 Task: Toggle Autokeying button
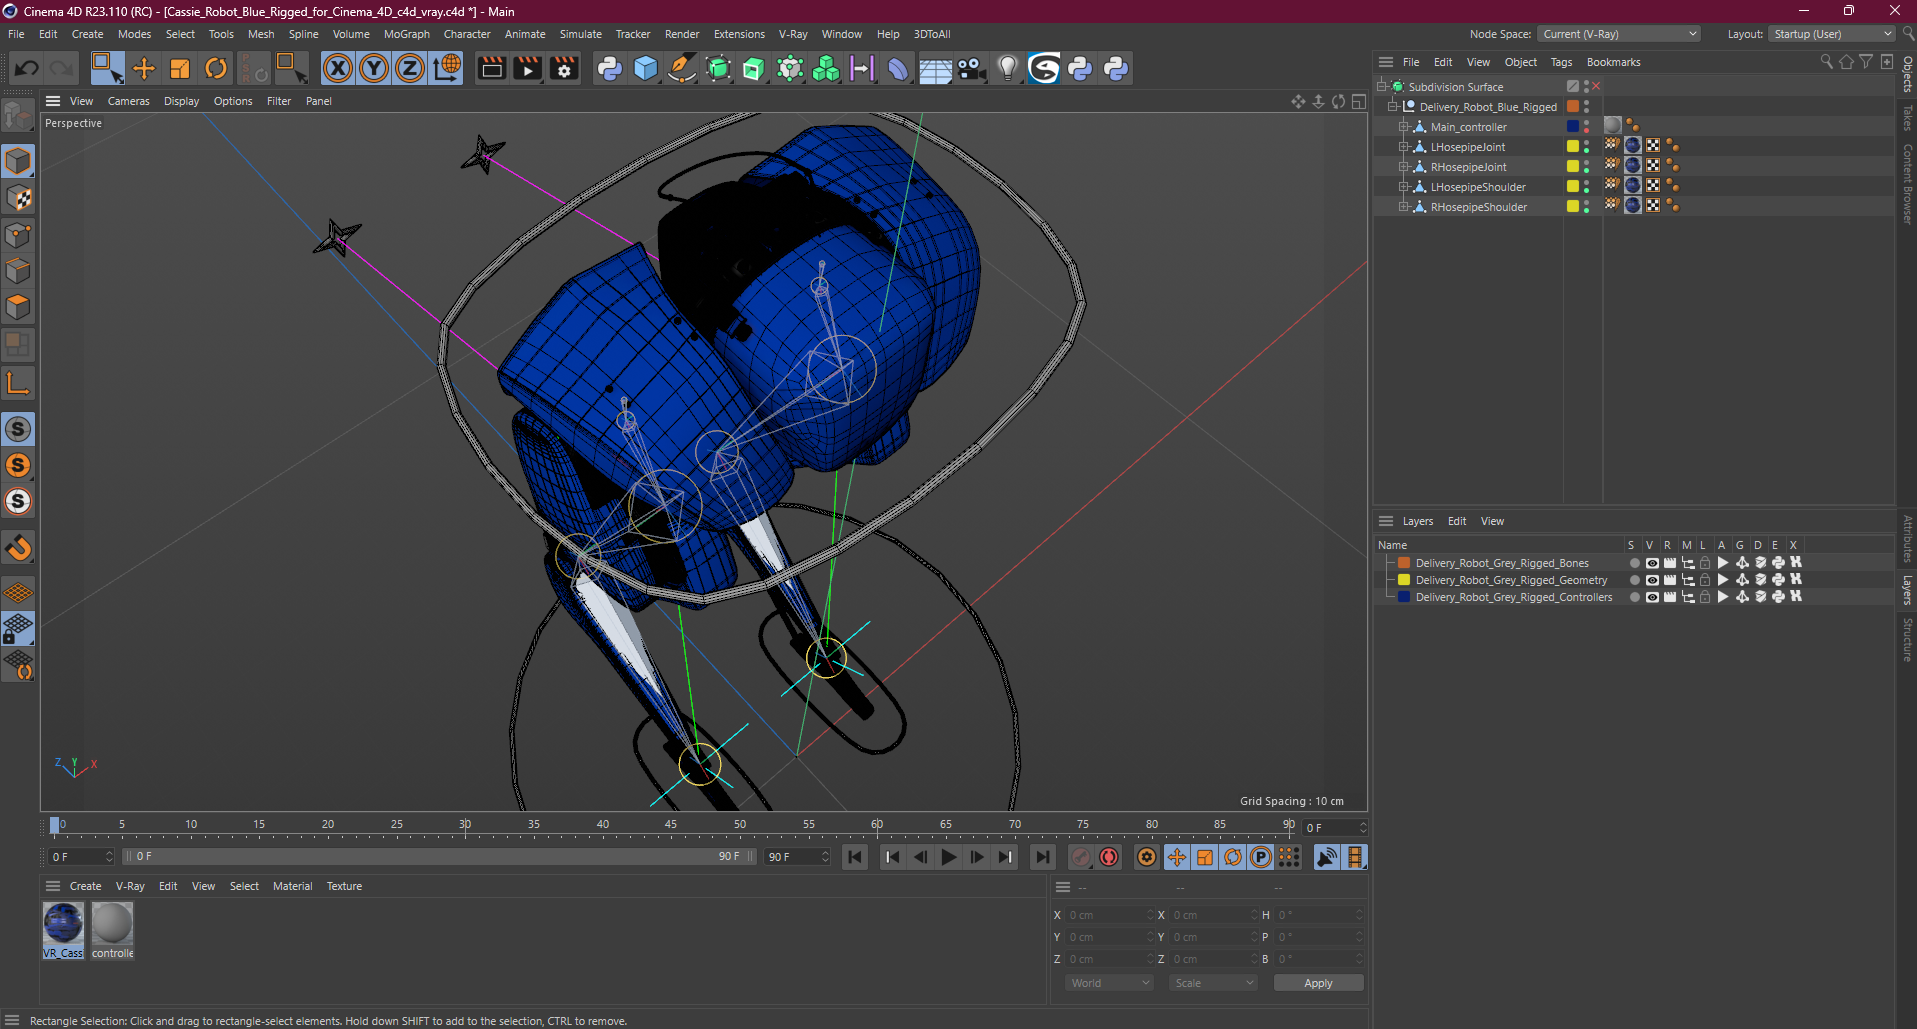click(1109, 857)
